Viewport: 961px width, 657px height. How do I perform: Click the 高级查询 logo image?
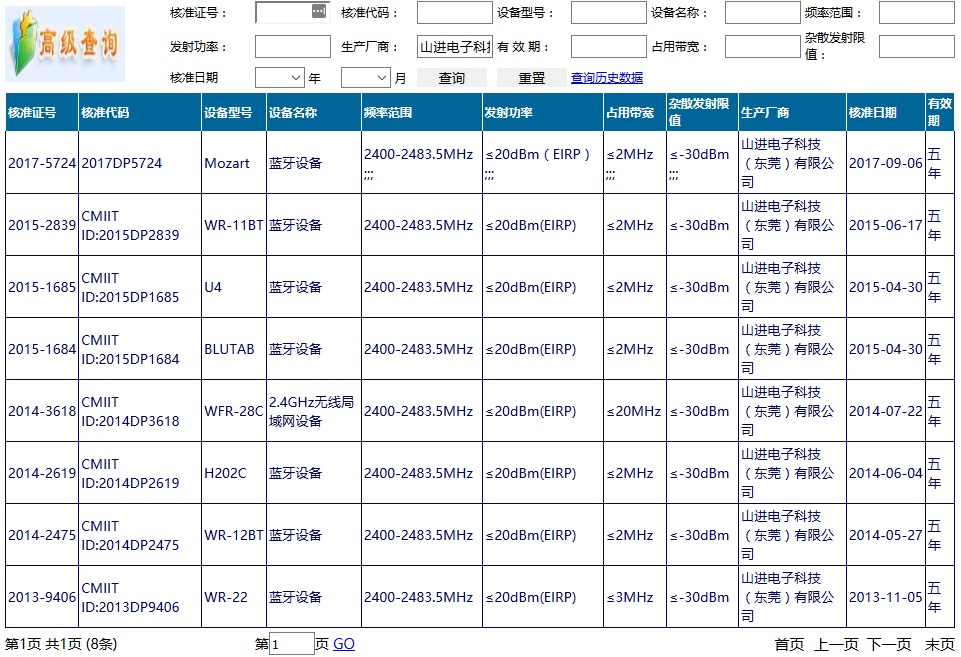pyautogui.click(x=65, y=44)
